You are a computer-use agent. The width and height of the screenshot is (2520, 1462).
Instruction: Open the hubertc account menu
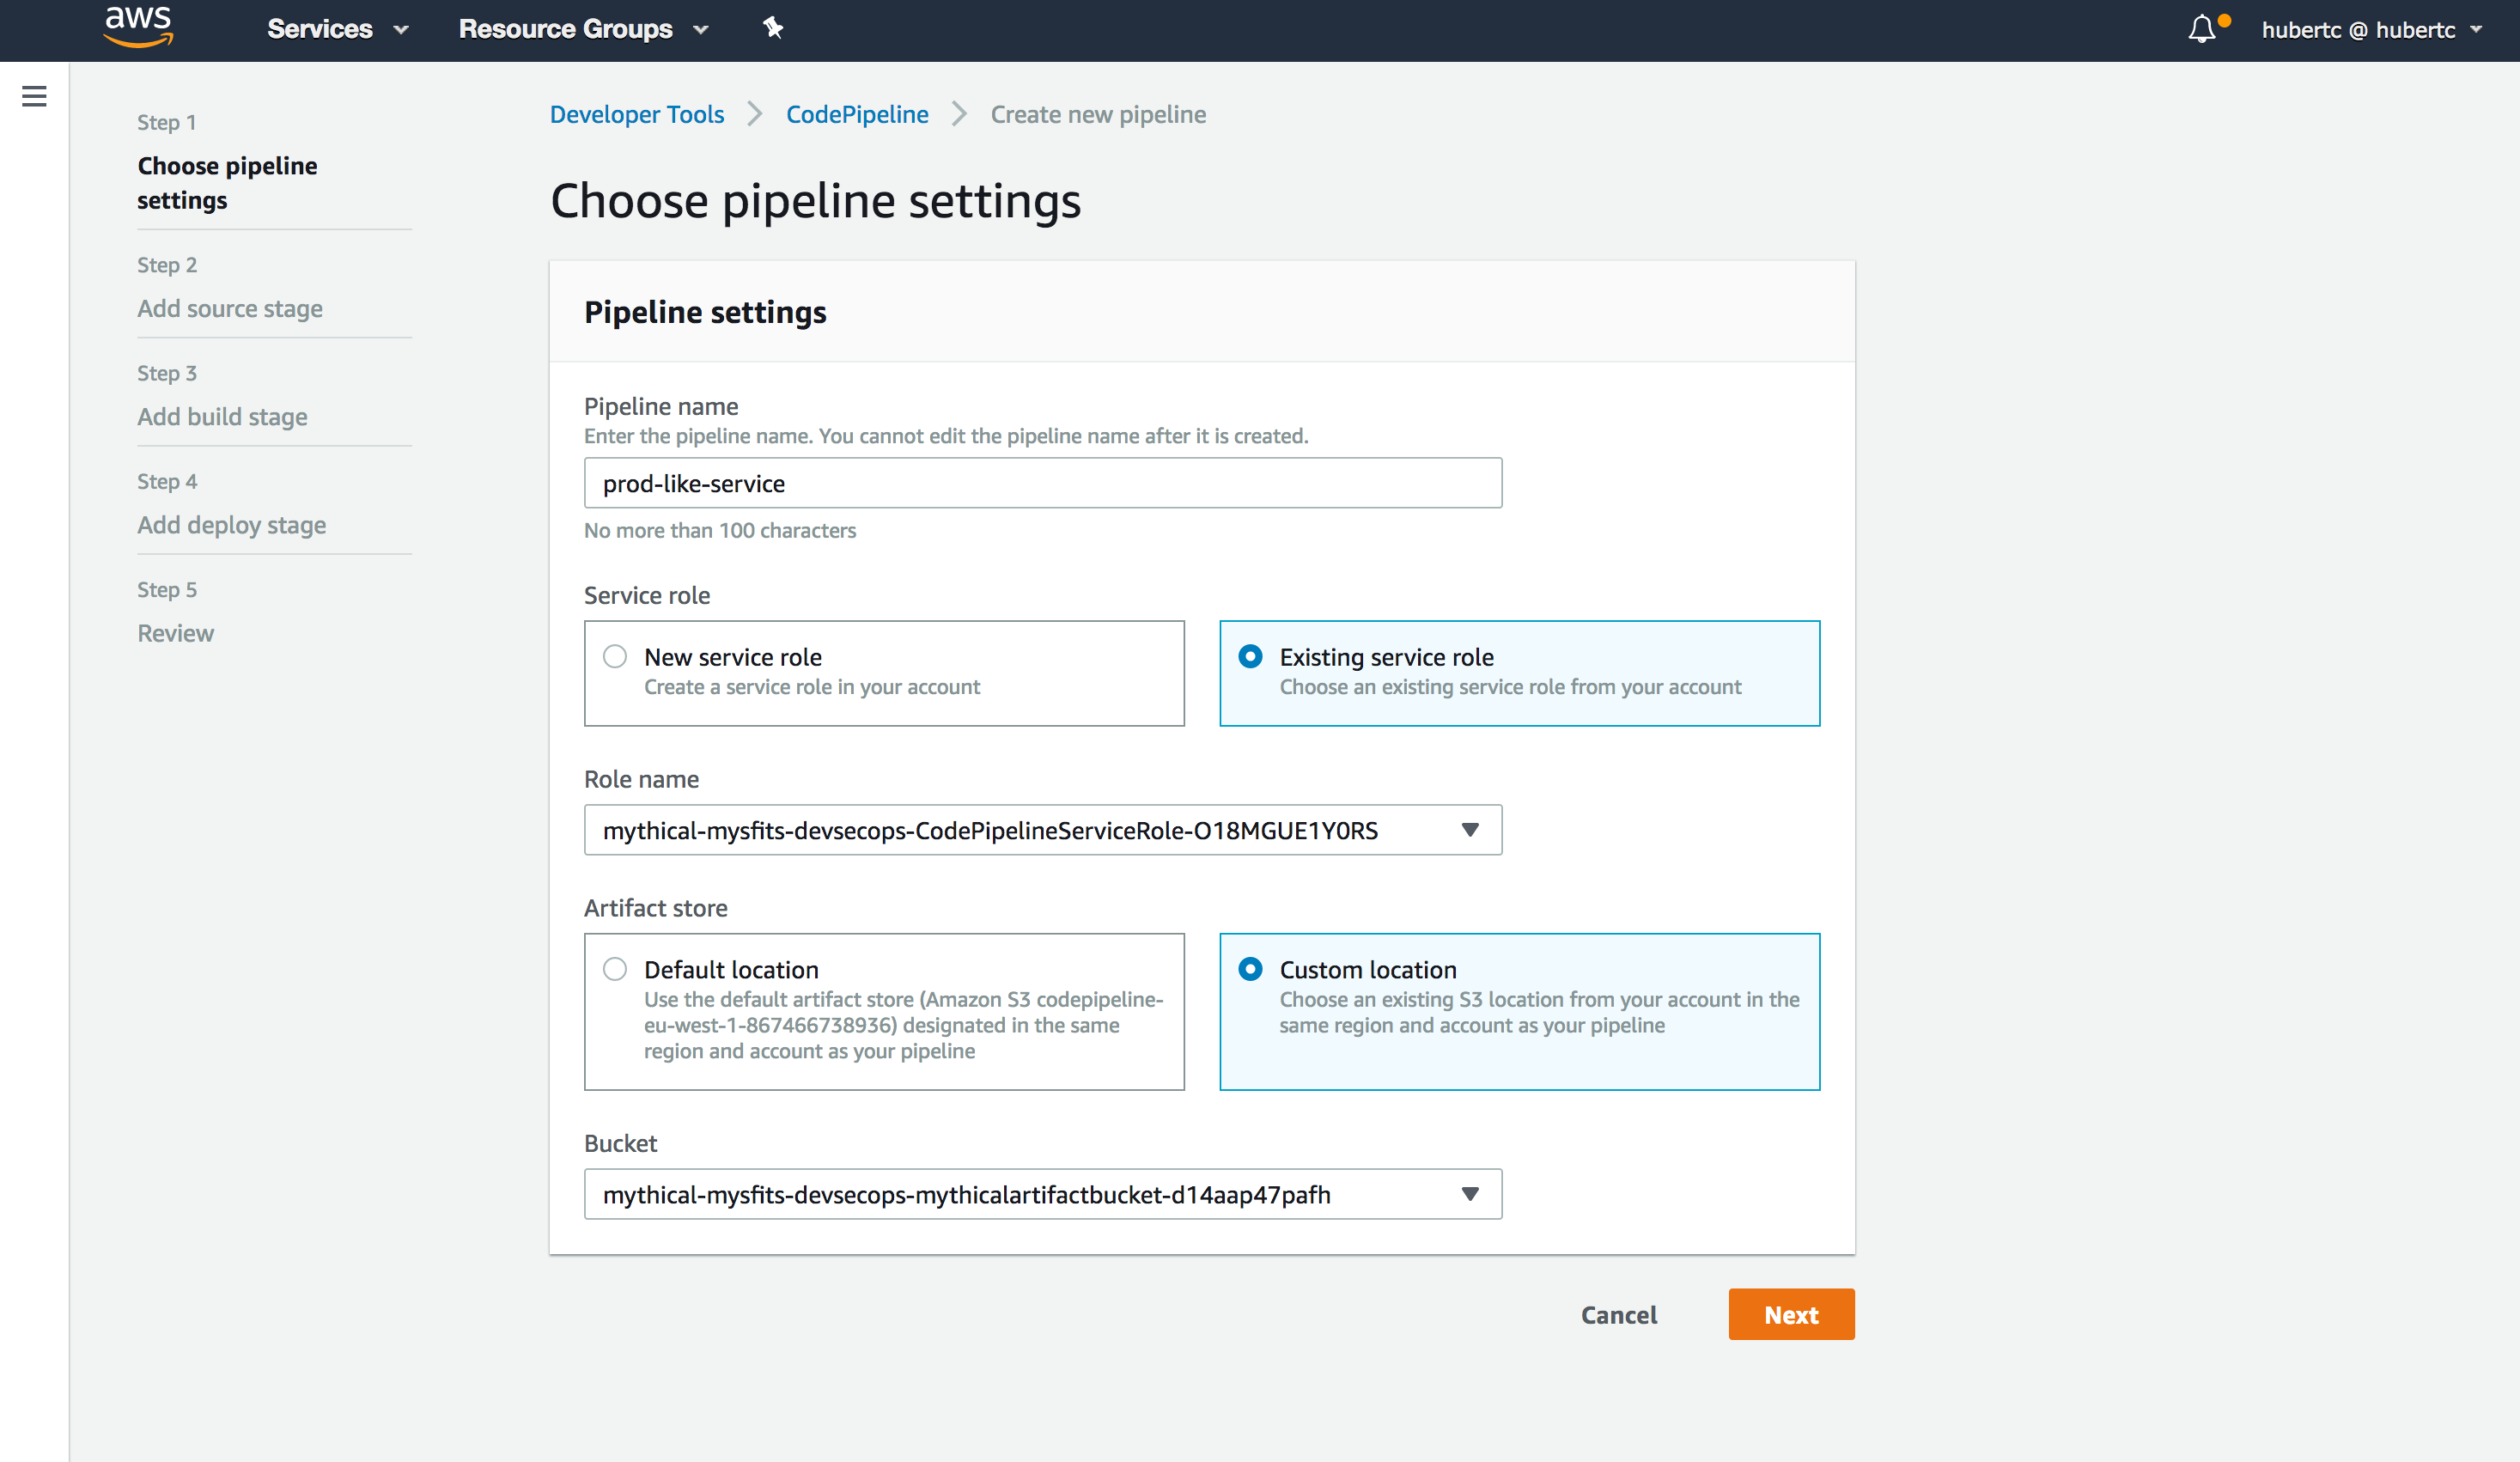tap(2372, 30)
